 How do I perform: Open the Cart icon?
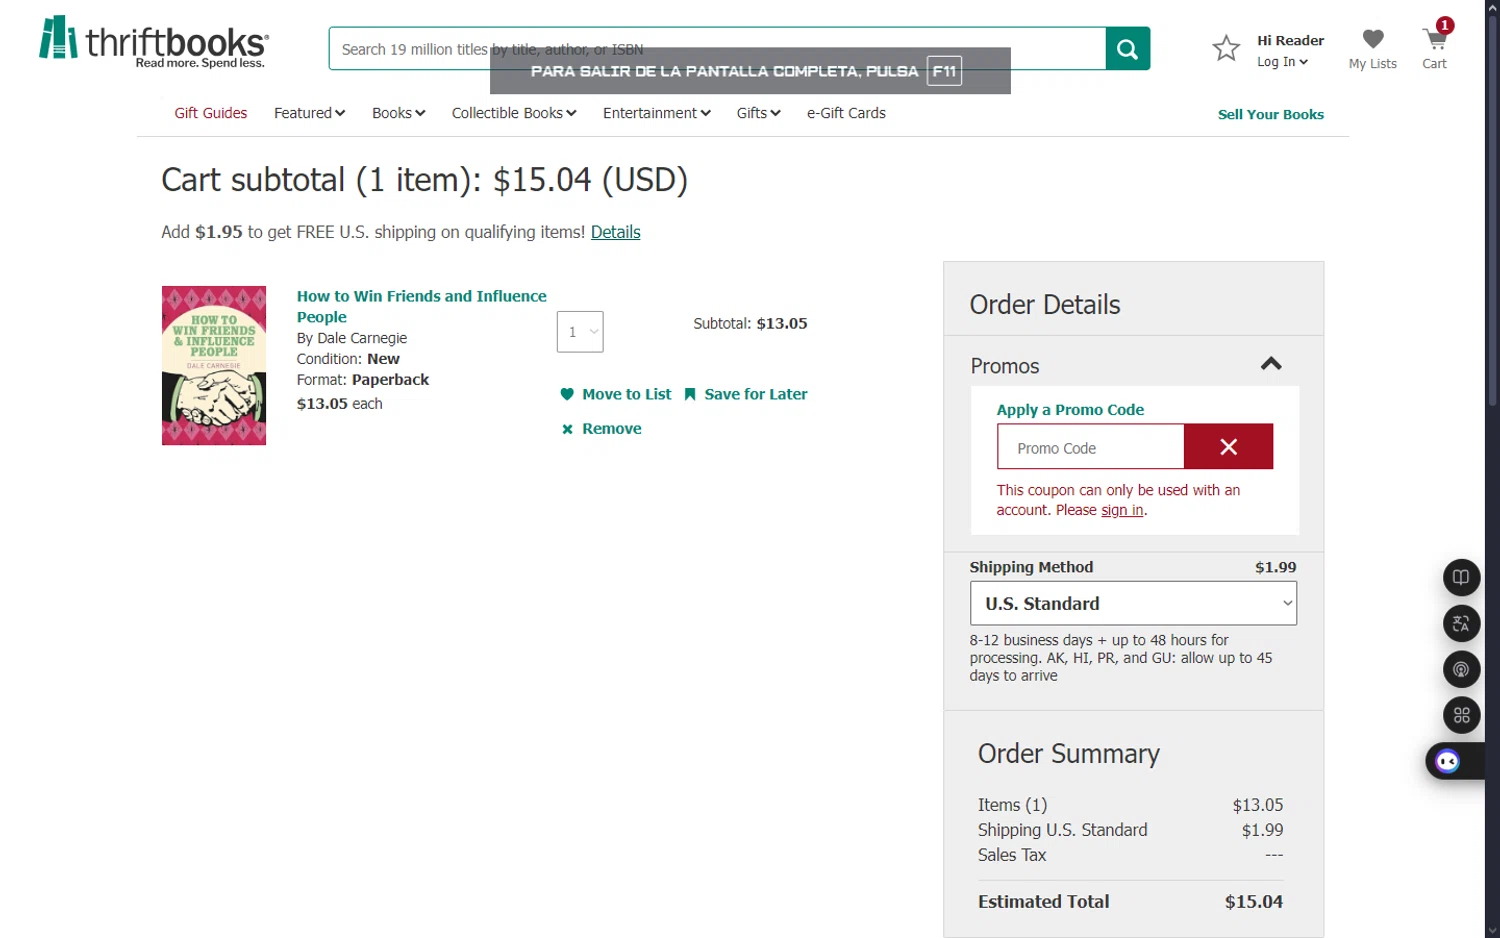1435,41
